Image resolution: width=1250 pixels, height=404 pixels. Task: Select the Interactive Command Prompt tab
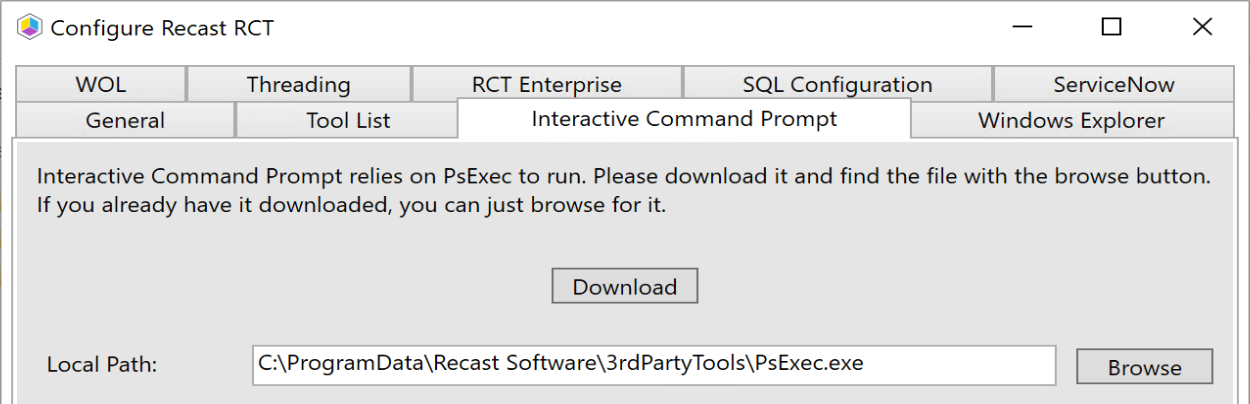coord(684,119)
